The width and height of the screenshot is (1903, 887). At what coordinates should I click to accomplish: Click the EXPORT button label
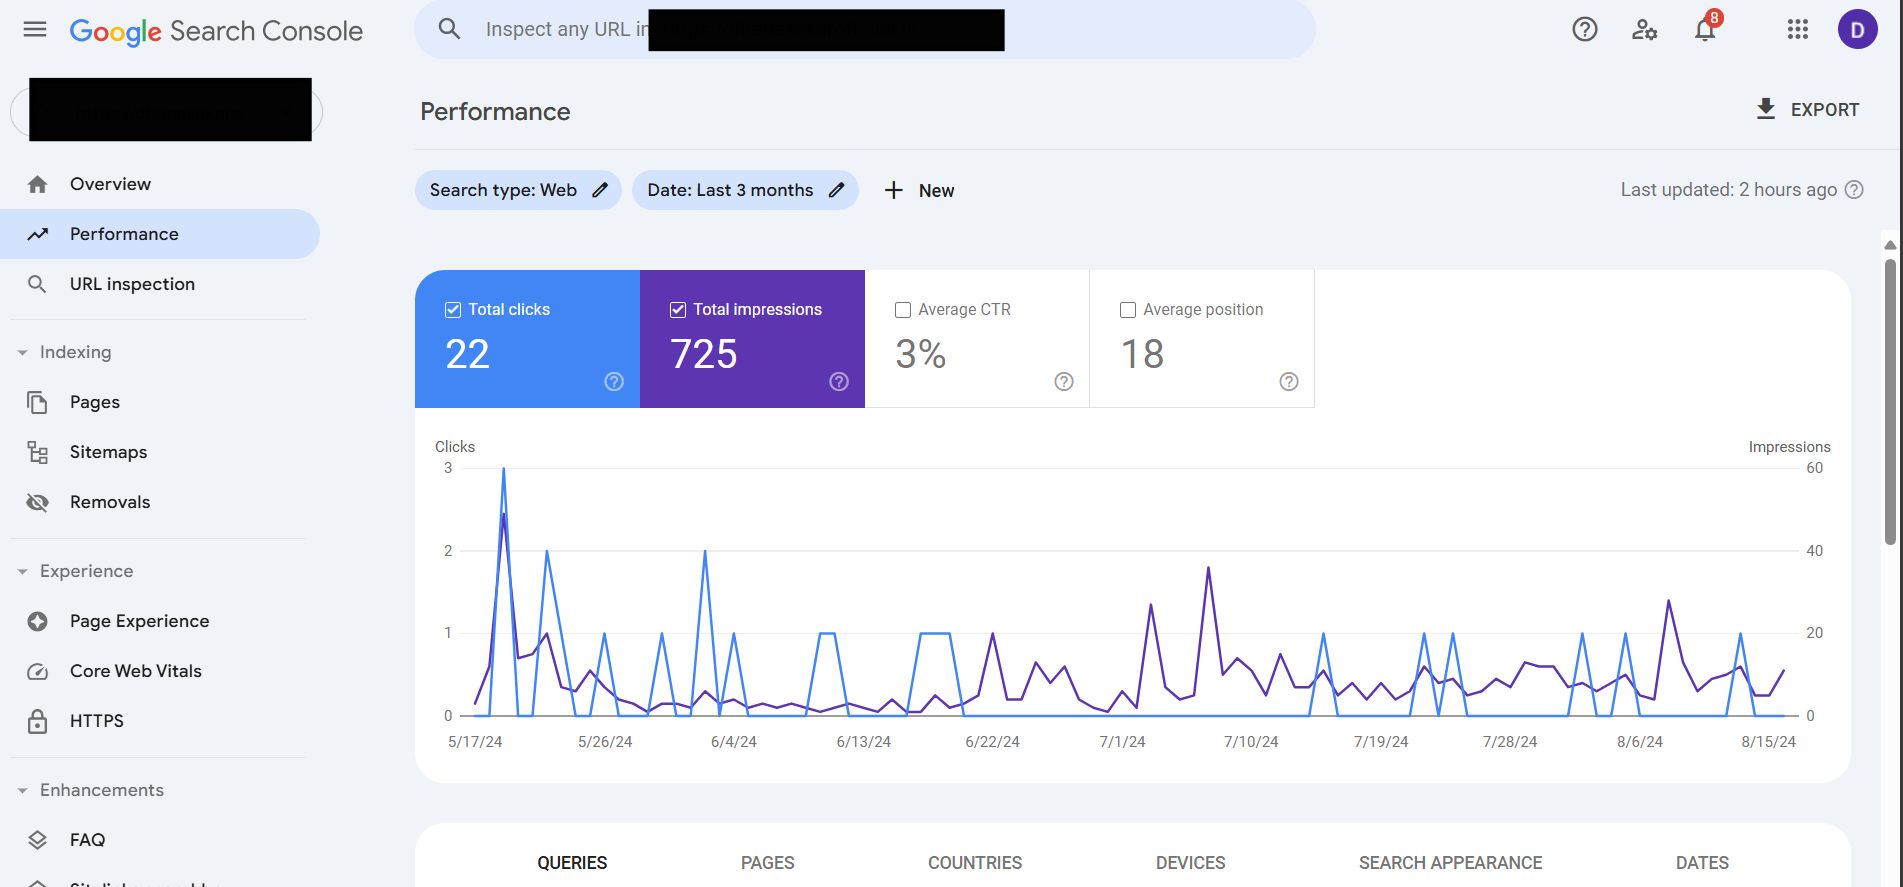pyautogui.click(x=1825, y=110)
